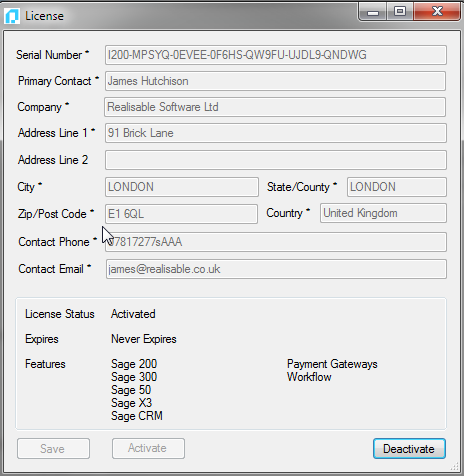Click the 'Features' label
The image size is (464, 476).
click(45, 364)
